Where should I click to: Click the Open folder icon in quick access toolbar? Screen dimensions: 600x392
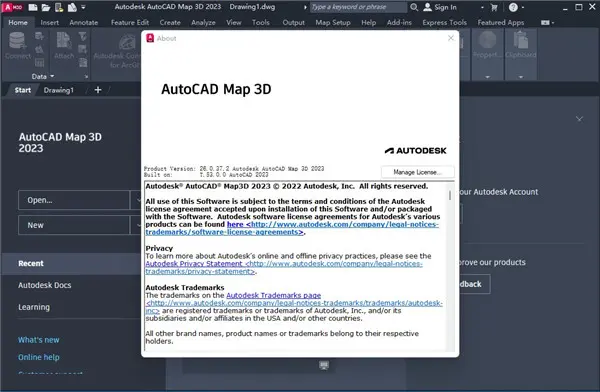click(46, 7)
